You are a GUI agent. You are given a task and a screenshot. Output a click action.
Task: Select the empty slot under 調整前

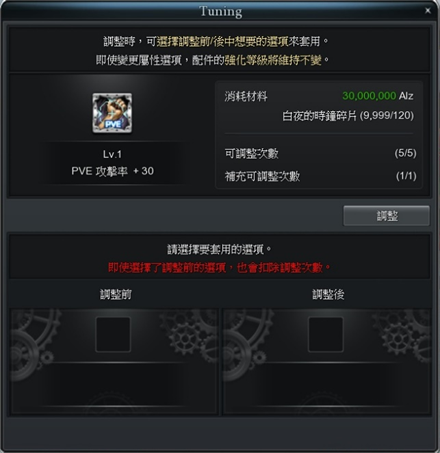click(113, 334)
